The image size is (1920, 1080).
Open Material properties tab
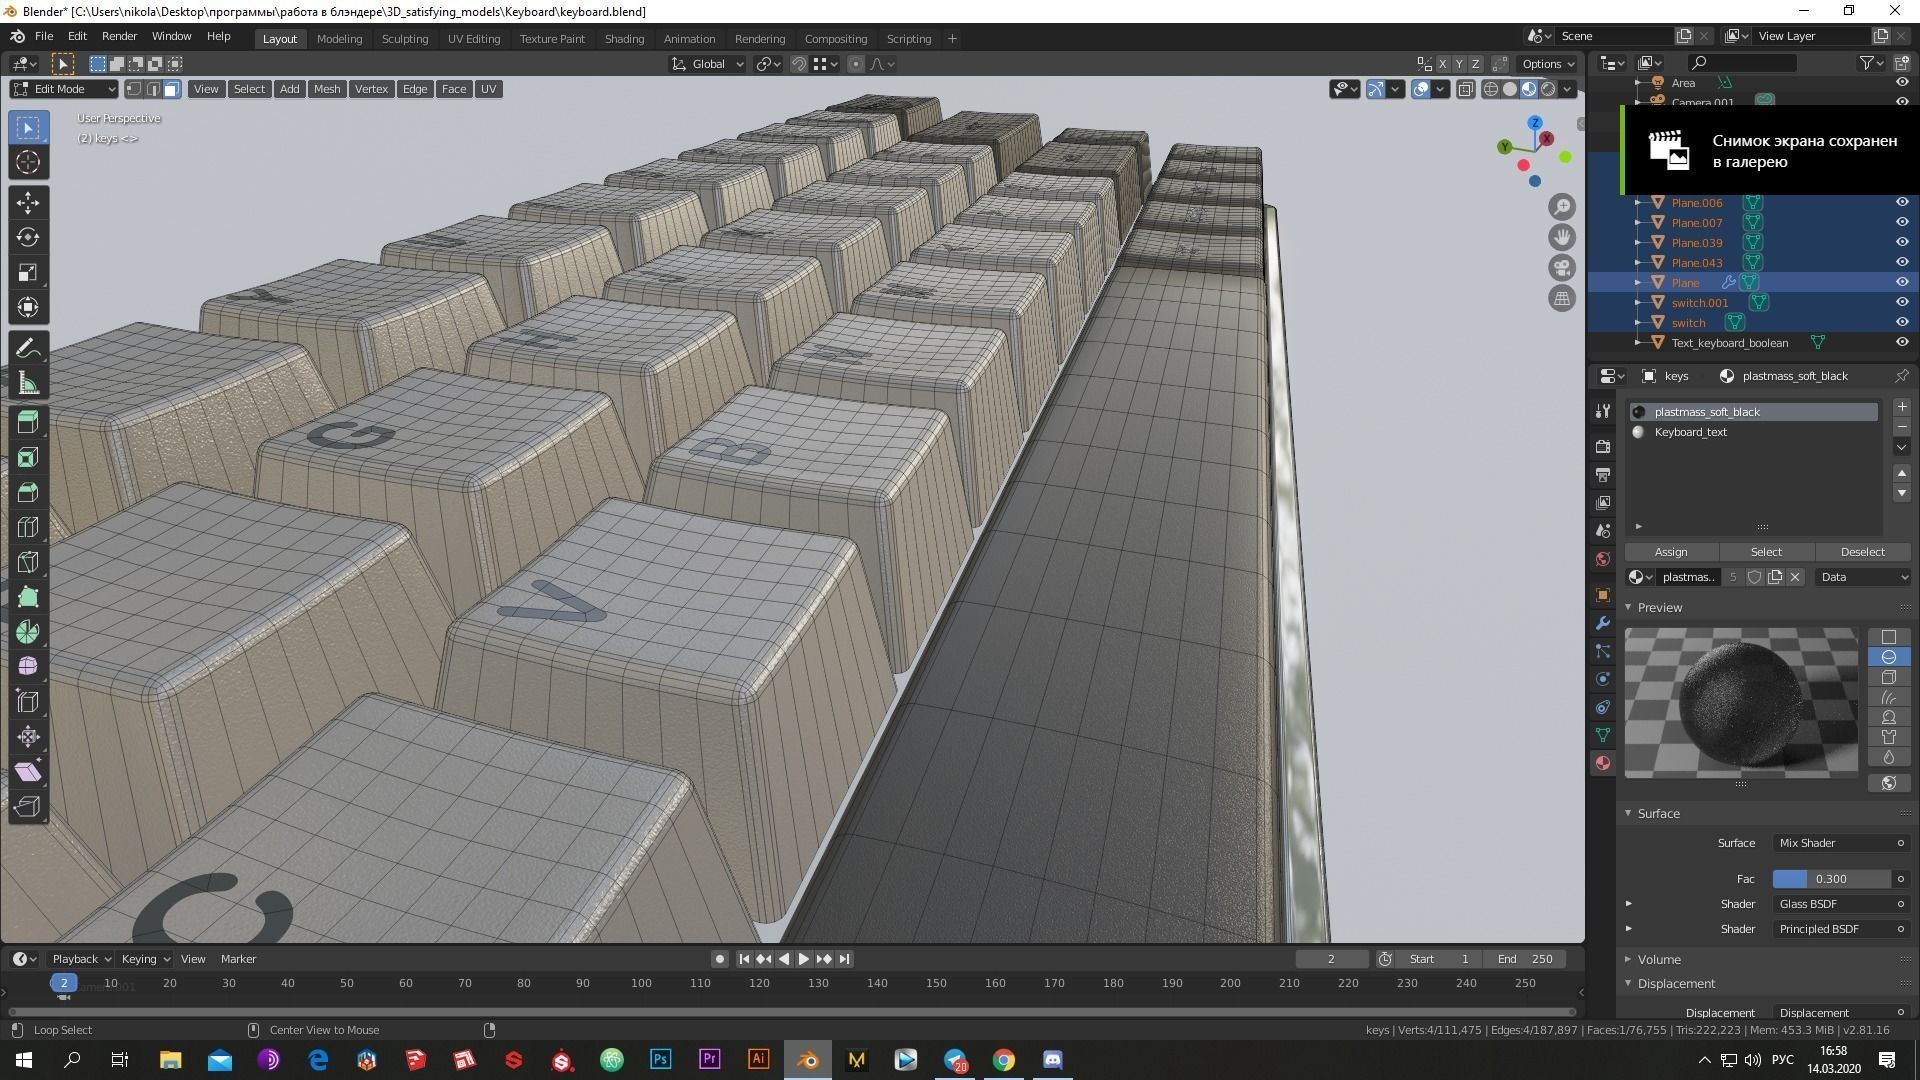coord(1603,763)
